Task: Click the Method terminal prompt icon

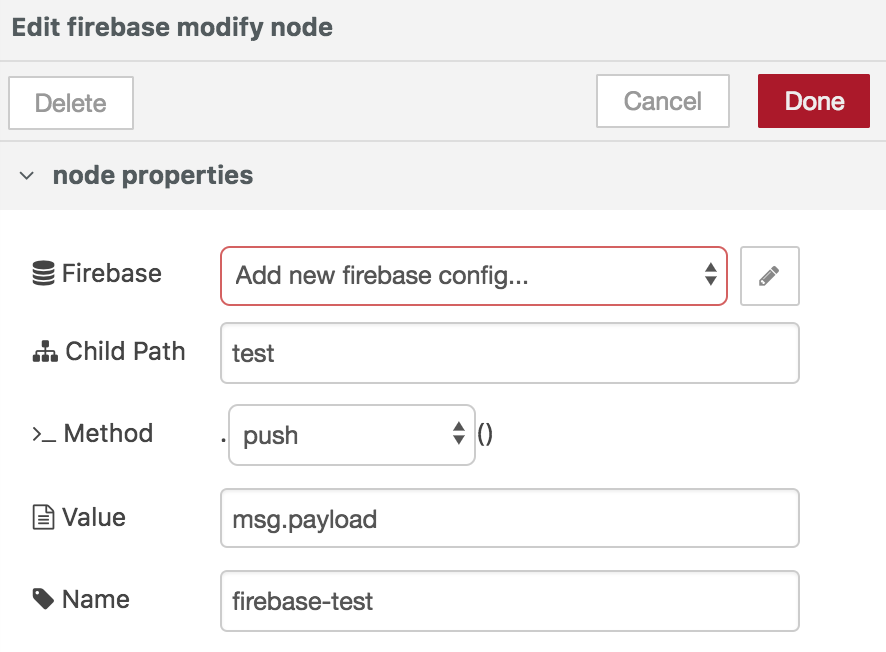Action: (x=44, y=434)
